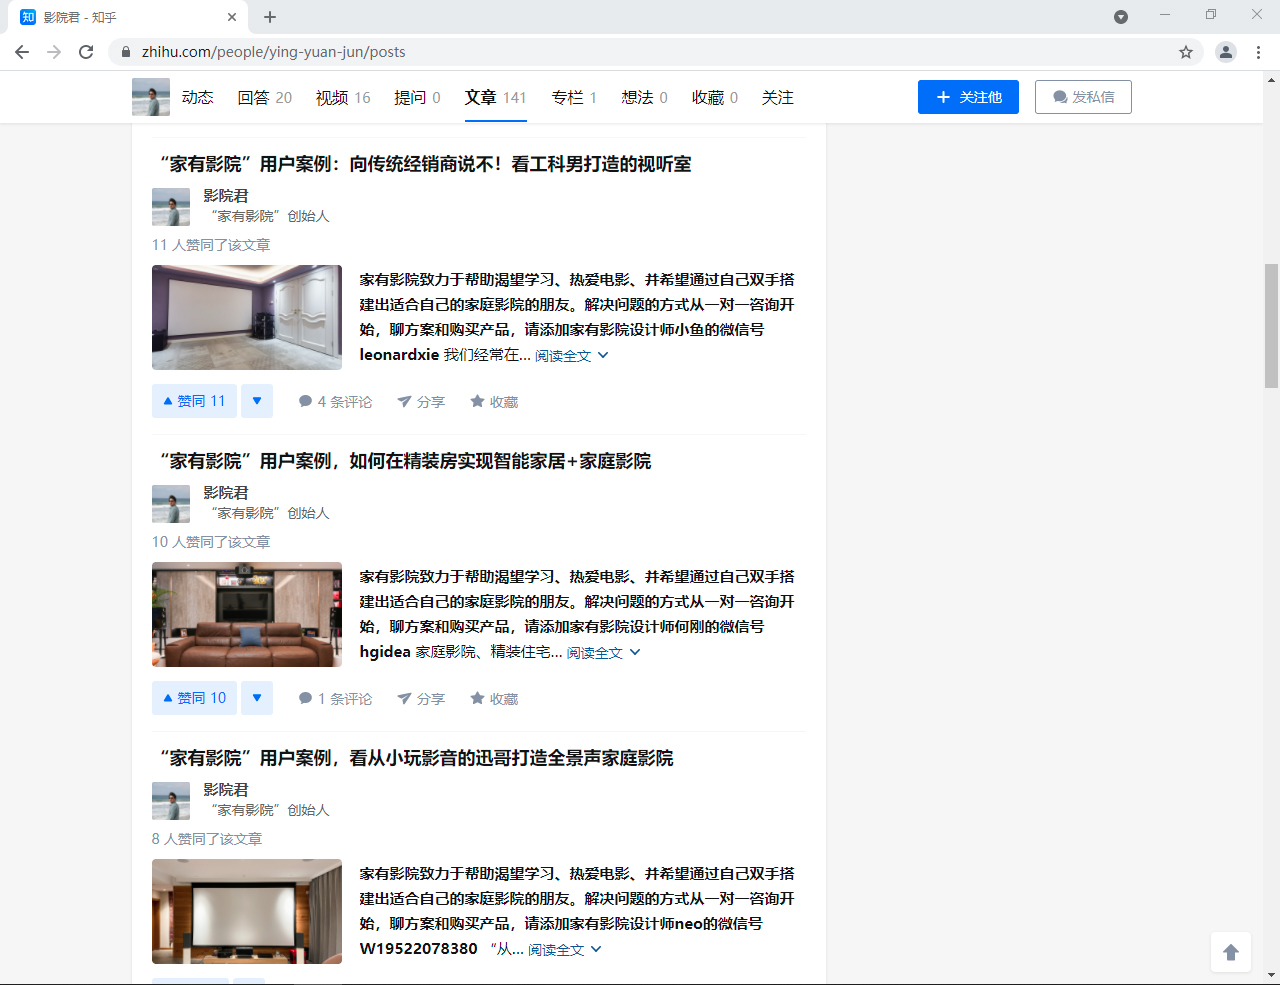Viewport: 1280px width, 985px height.
Task: Click the comment icon showing 4 条评论
Action: [x=335, y=401]
